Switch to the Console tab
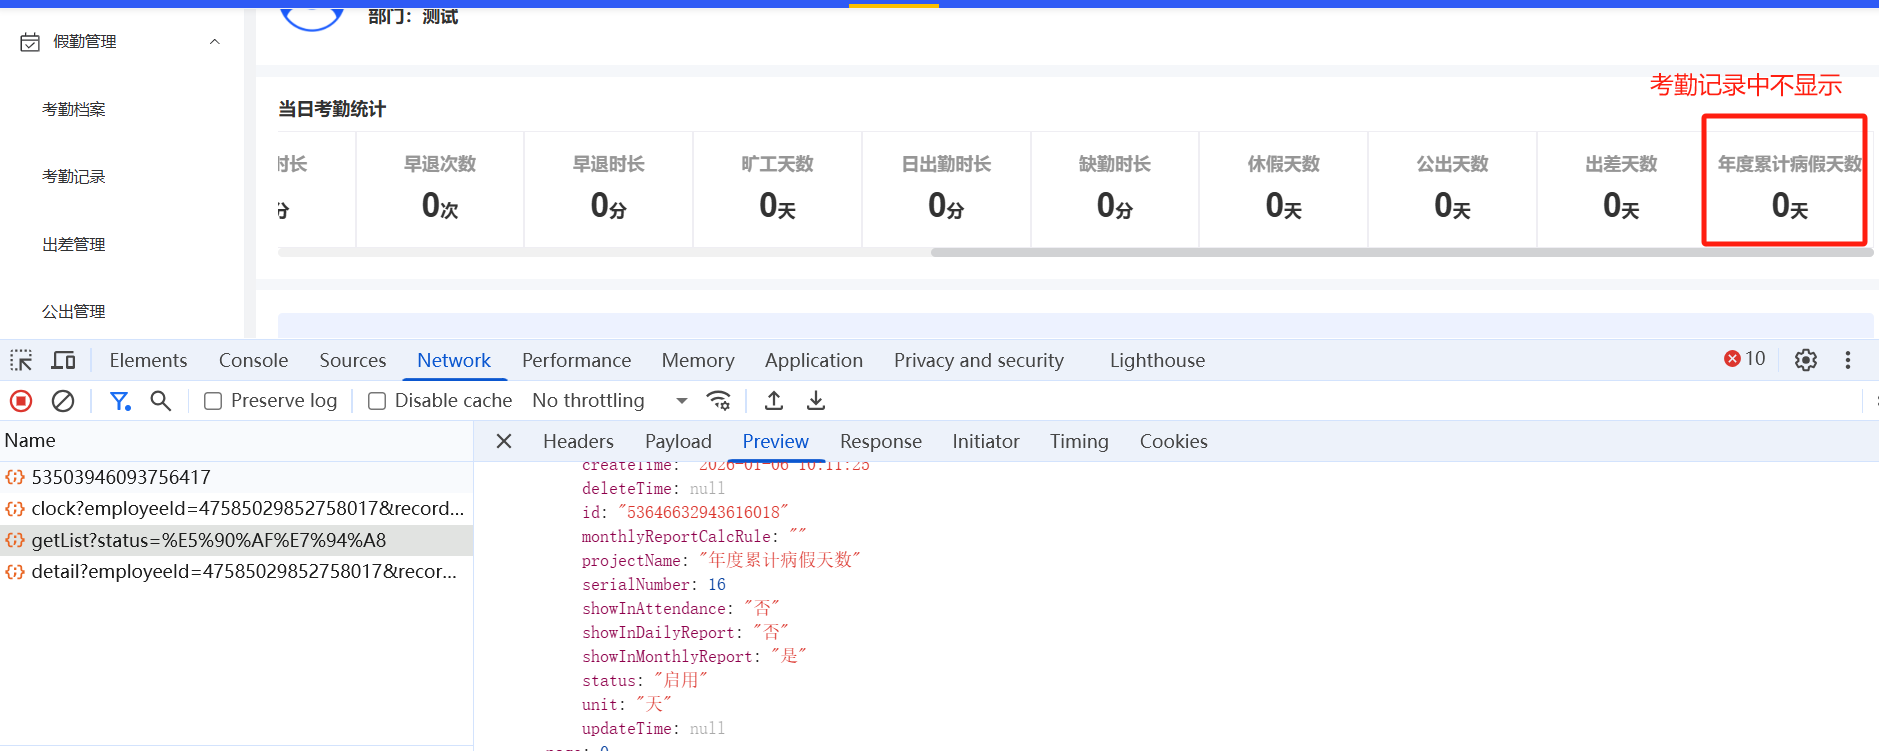 click(x=253, y=360)
